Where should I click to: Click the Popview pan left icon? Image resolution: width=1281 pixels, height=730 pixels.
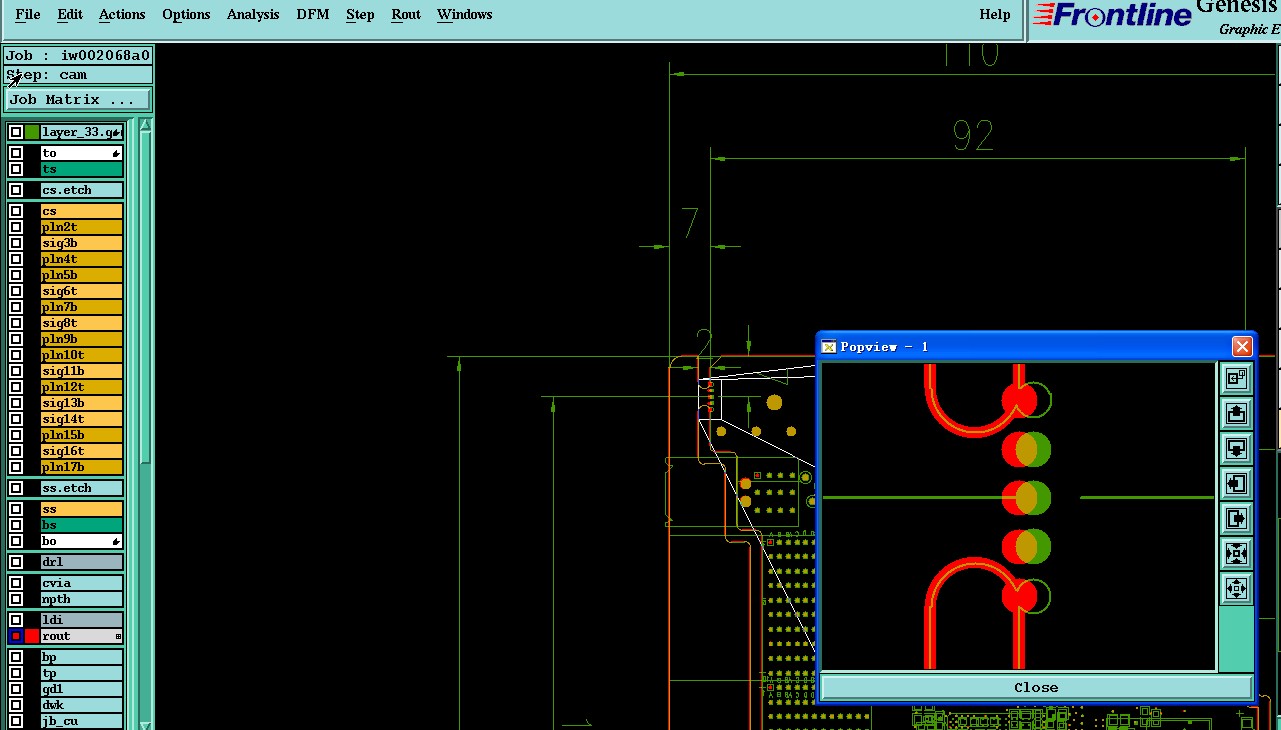(1236, 484)
